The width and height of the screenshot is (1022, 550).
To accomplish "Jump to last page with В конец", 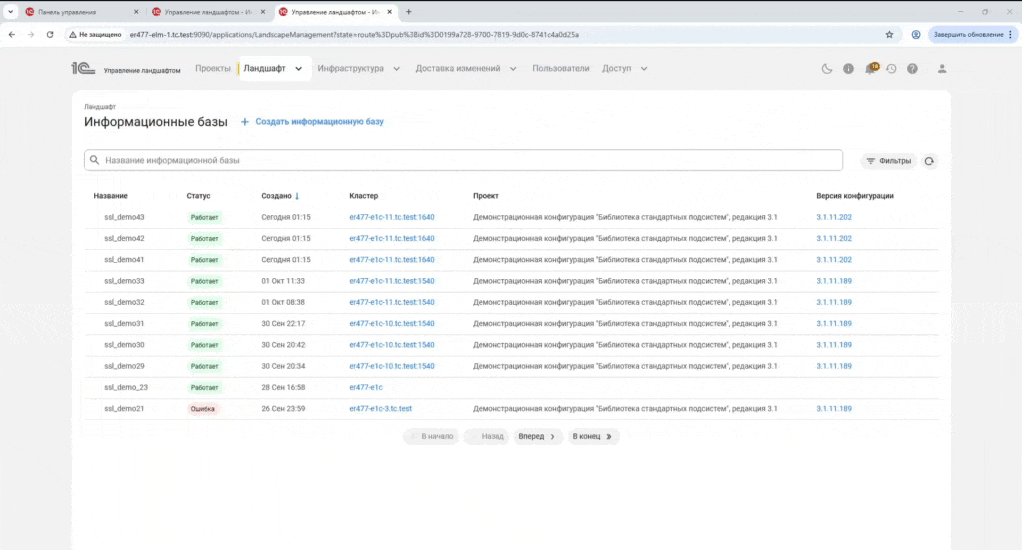I will click(x=592, y=437).
